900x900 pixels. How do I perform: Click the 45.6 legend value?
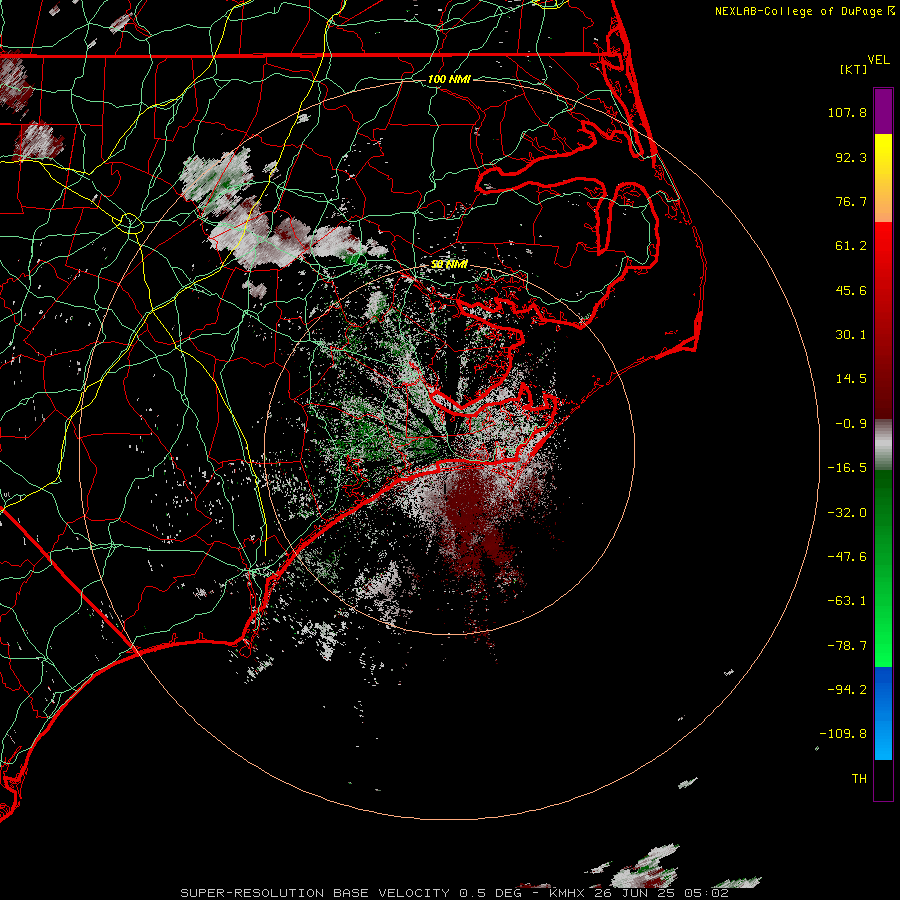coord(851,290)
